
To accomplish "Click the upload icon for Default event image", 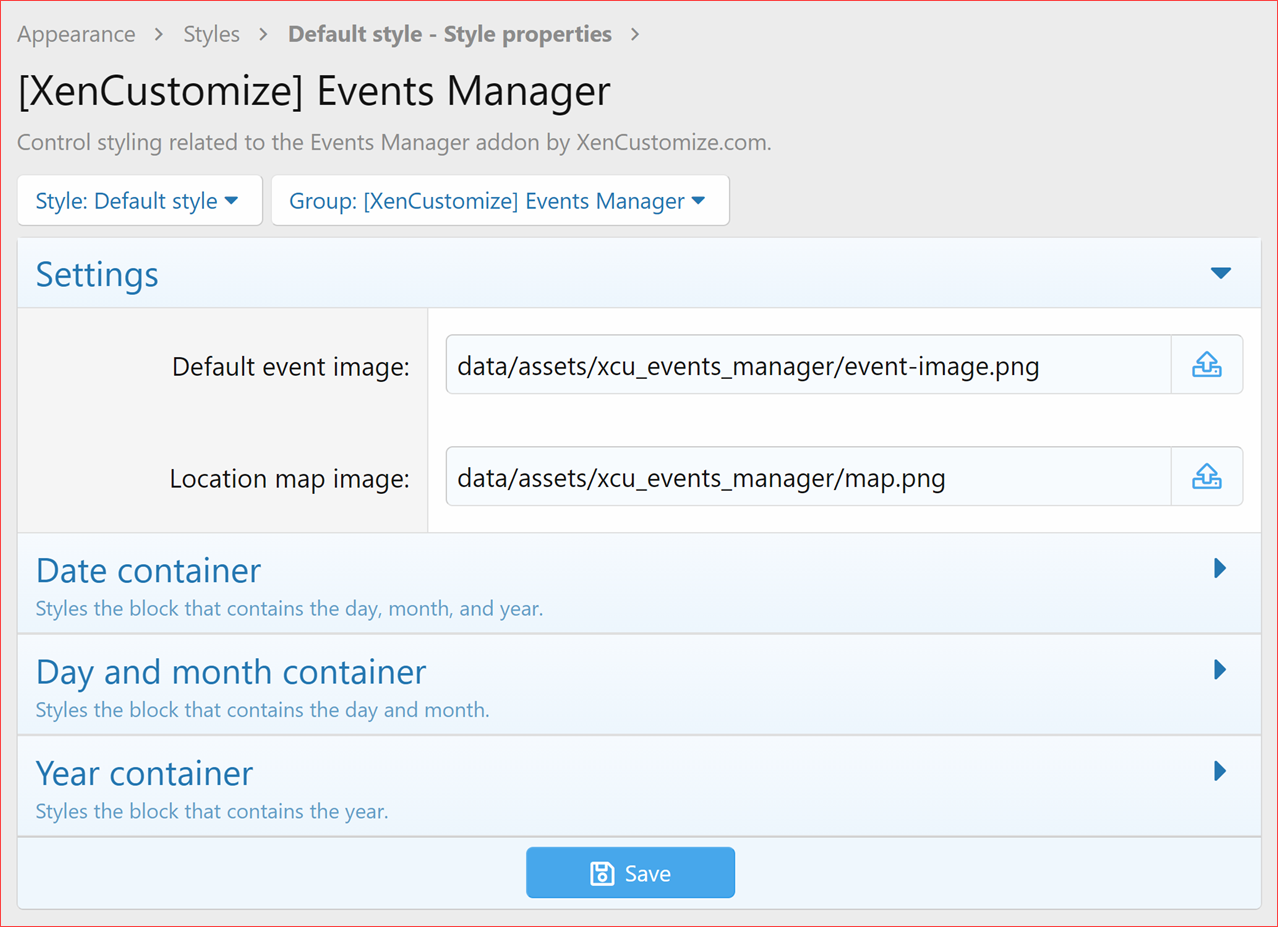I will coord(1206,365).
